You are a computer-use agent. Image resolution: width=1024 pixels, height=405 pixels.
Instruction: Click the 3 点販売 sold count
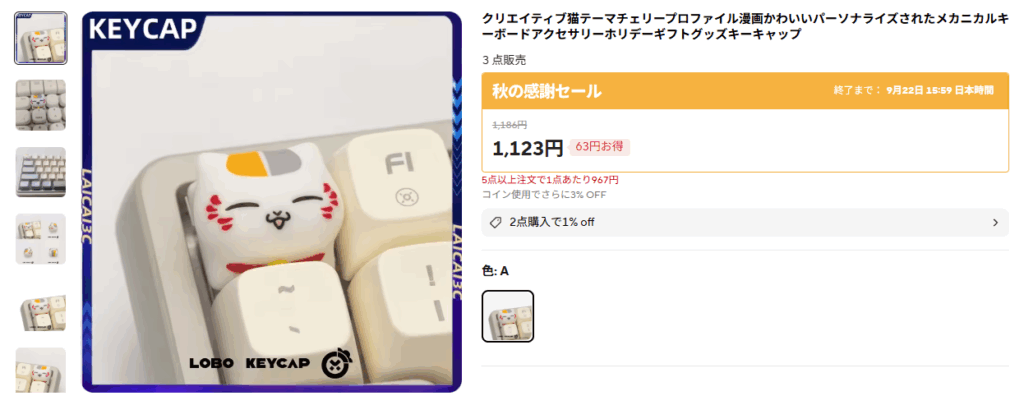pyautogui.click(x=504, y=60)
